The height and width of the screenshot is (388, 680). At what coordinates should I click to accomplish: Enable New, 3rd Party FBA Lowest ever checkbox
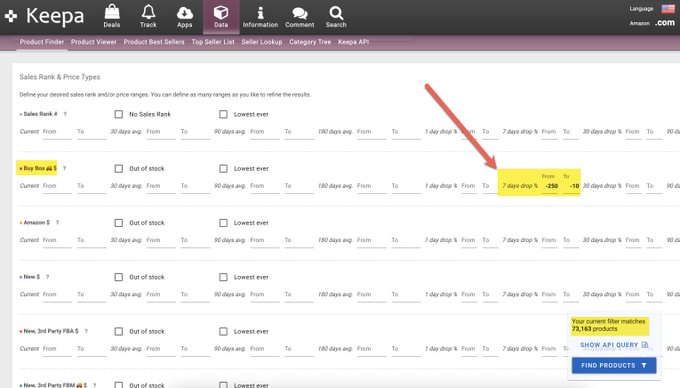(x=223, y=331)
